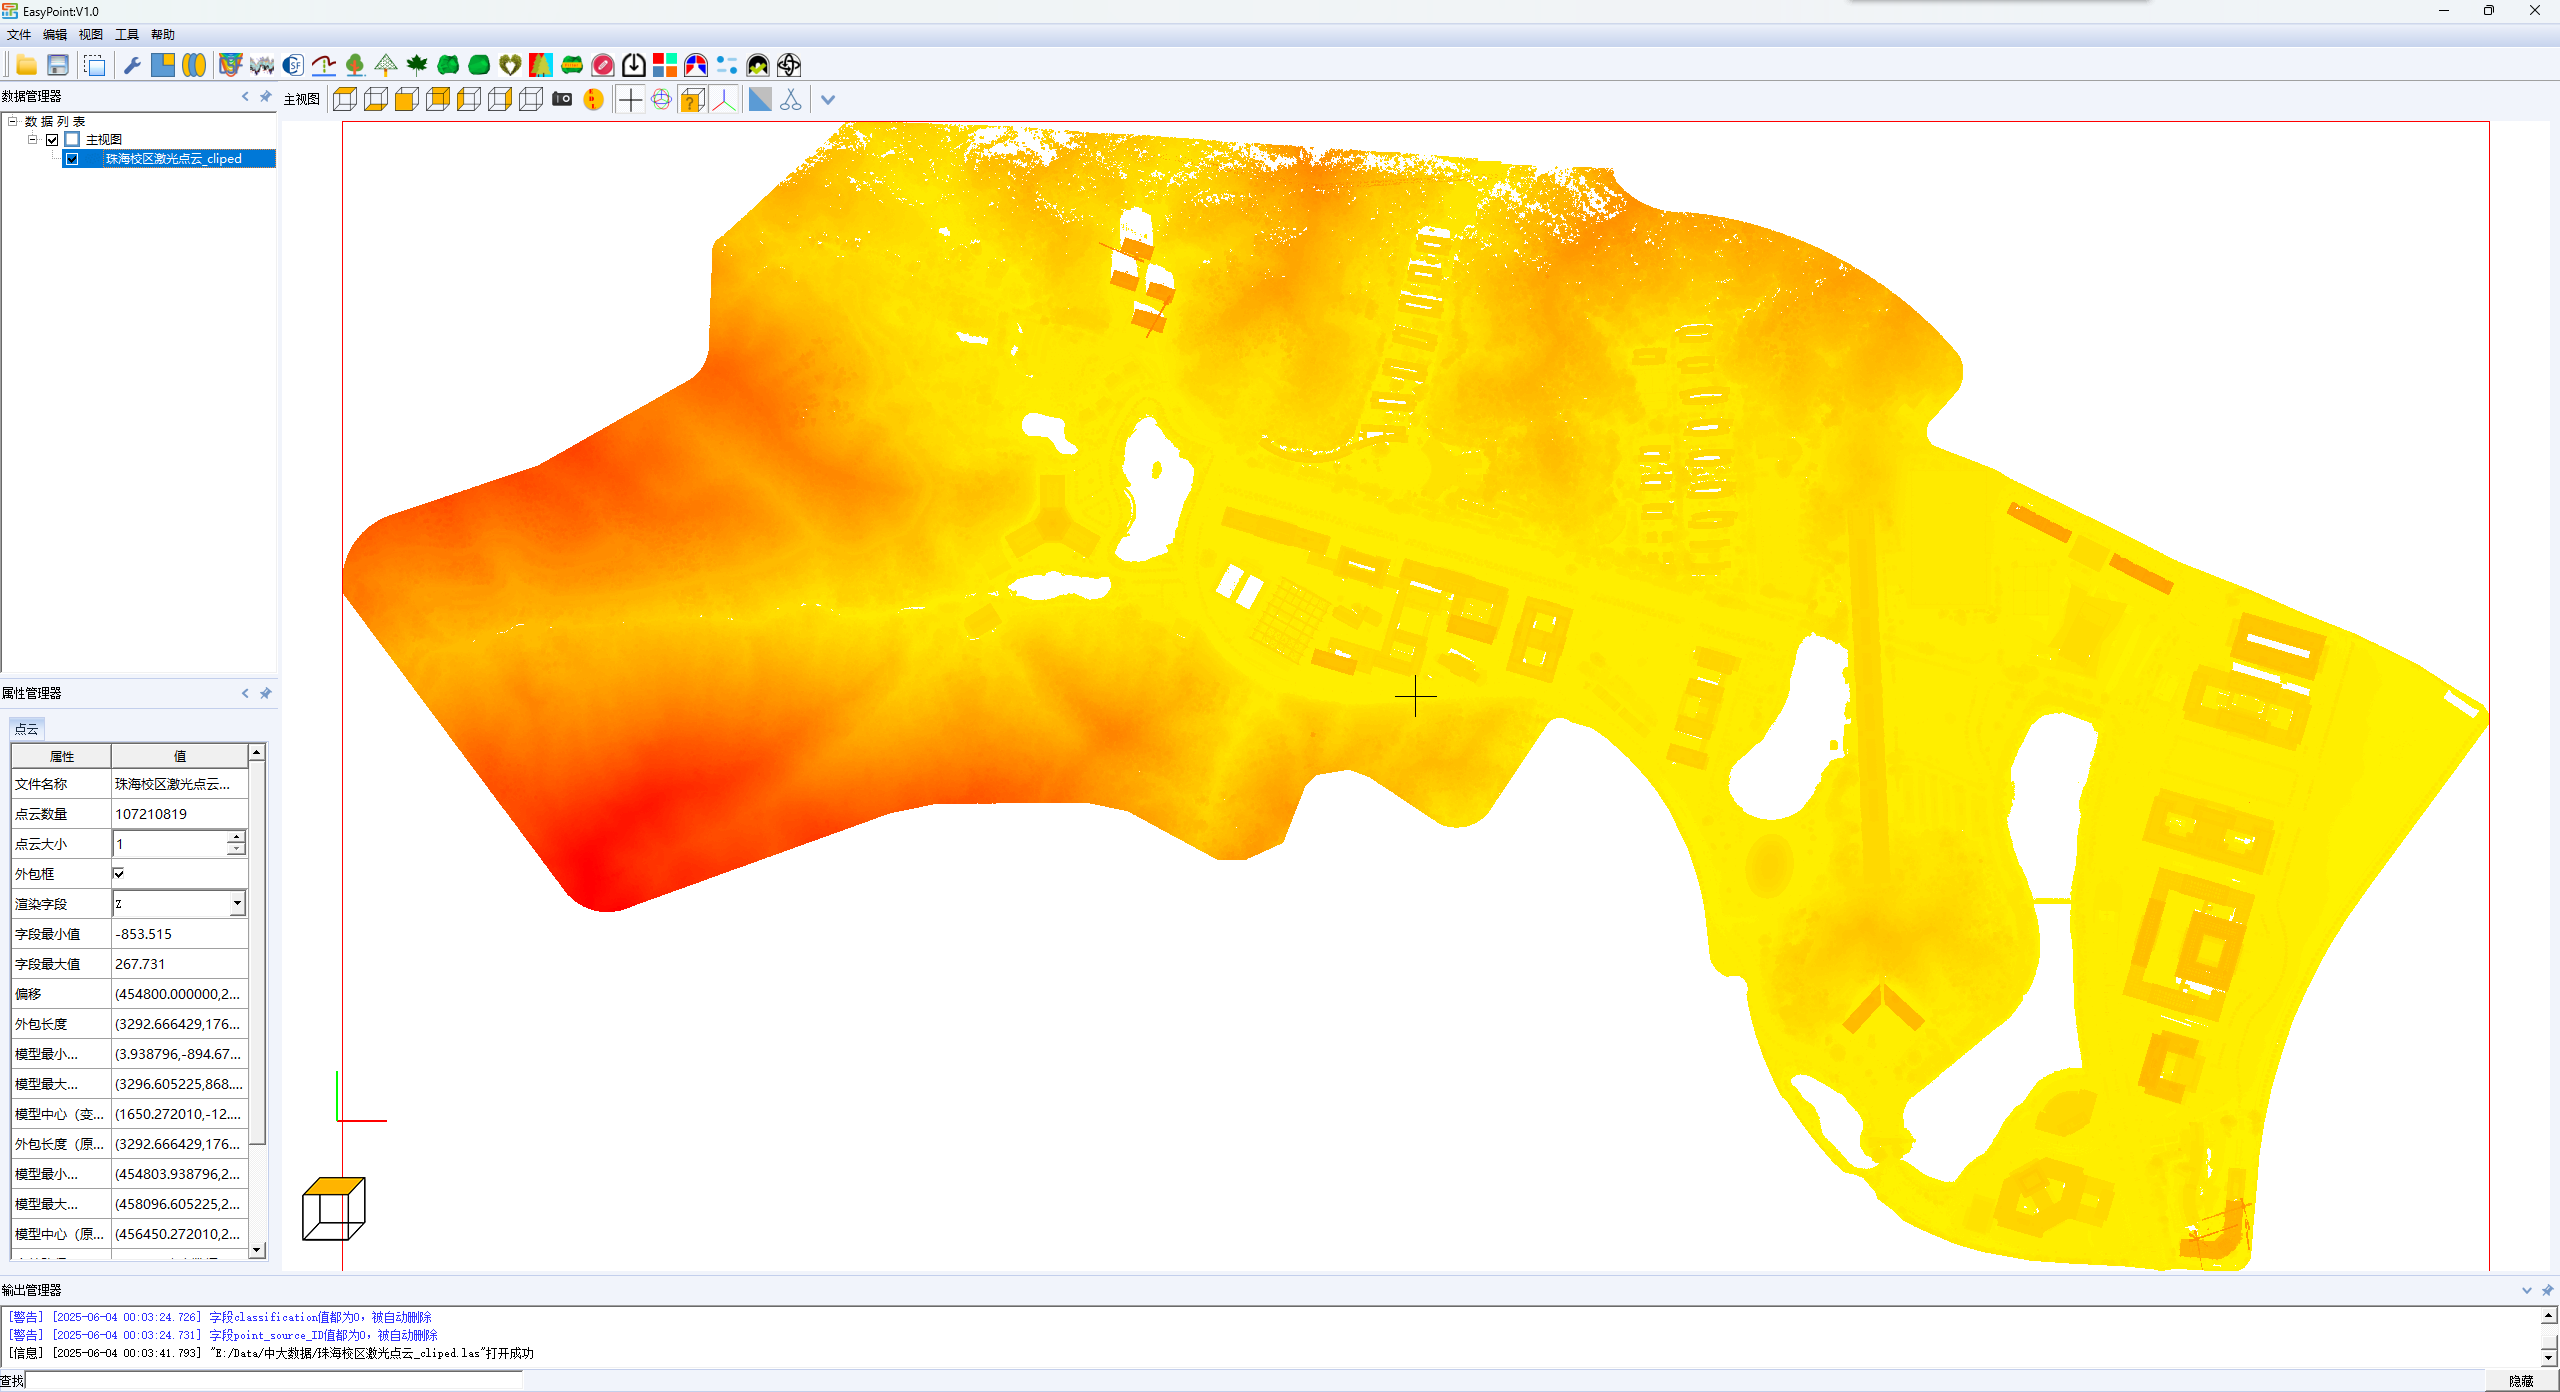The width and height of the screenshot is (2560, 1392).
Task: Select the scissors clipping tool
Action: [x=791, y=99]
